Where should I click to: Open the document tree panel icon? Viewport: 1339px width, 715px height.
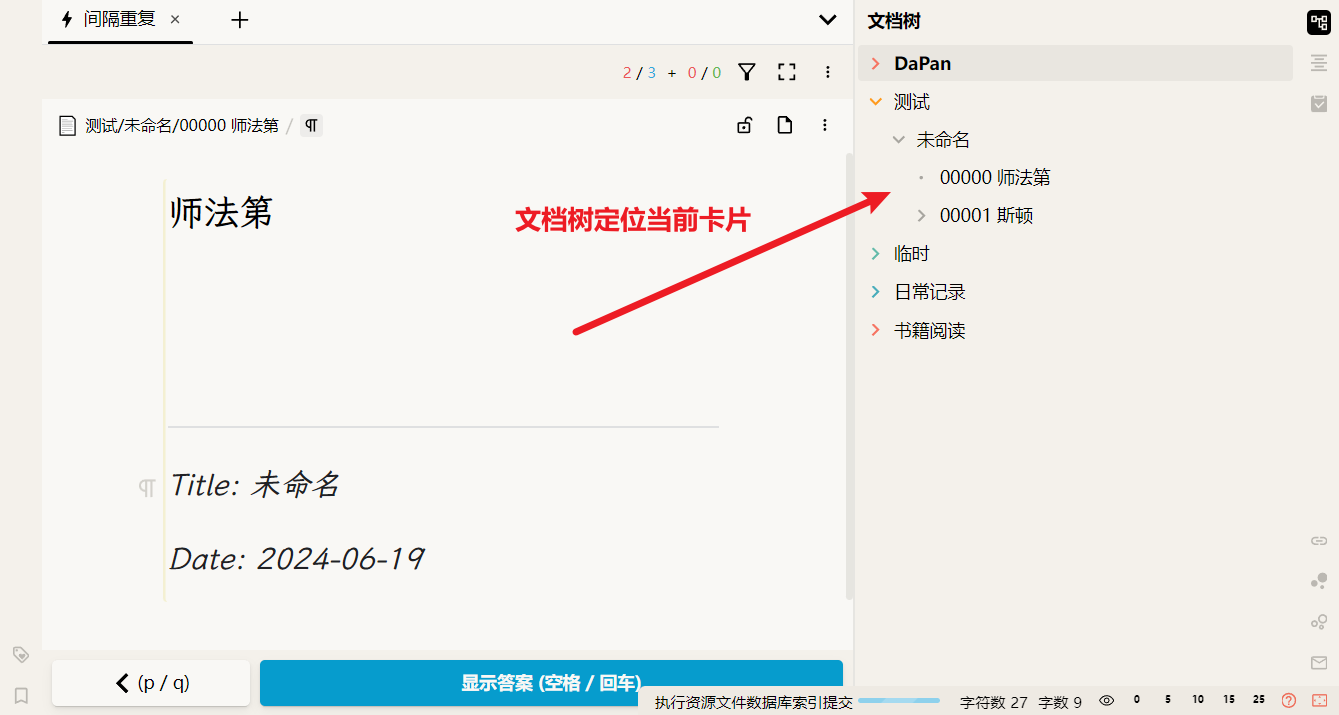pyautogui.click(x=1318, y=23)
